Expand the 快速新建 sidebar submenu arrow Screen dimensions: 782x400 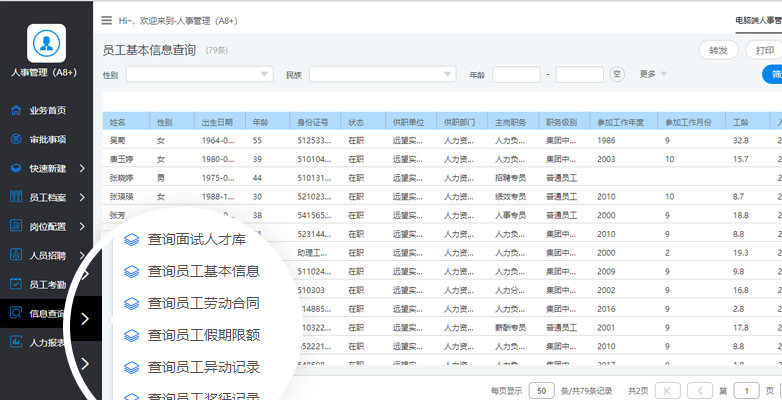pos(87,168)
